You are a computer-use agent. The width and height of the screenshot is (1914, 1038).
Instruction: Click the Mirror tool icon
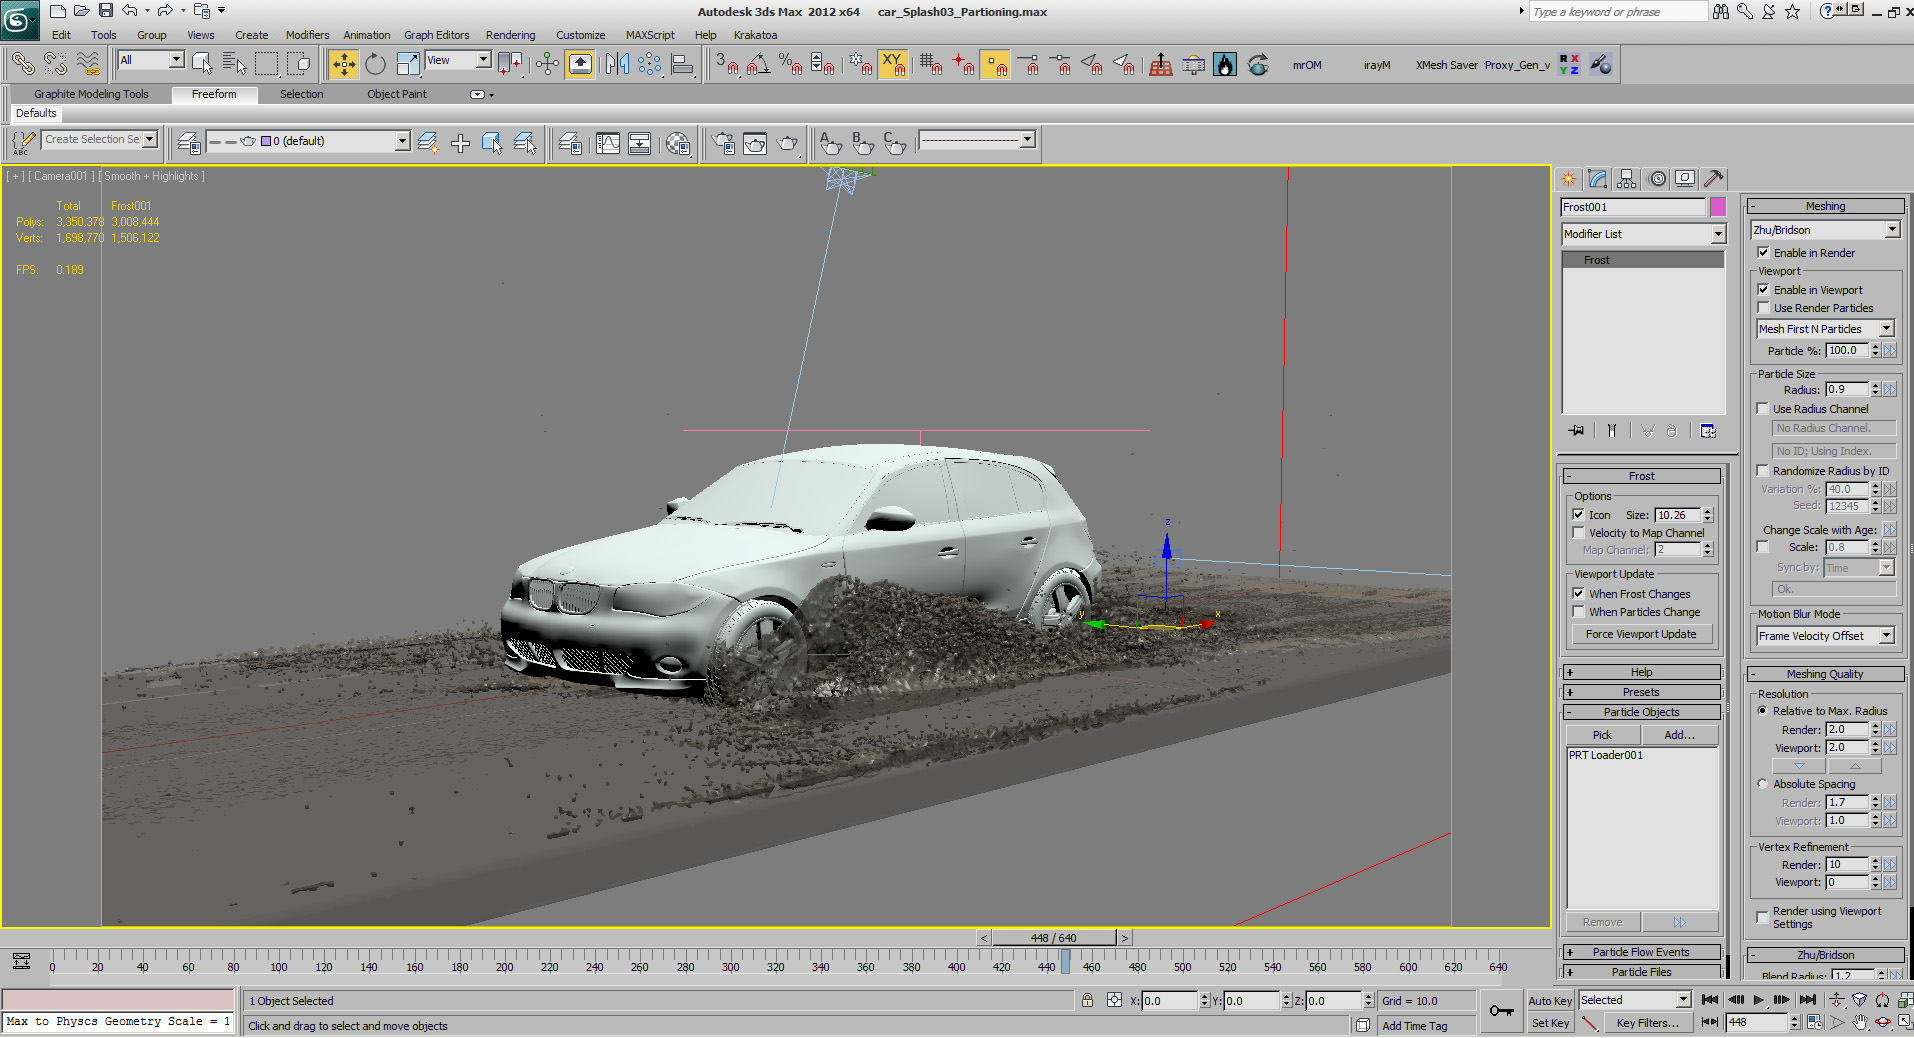point(617,65)
